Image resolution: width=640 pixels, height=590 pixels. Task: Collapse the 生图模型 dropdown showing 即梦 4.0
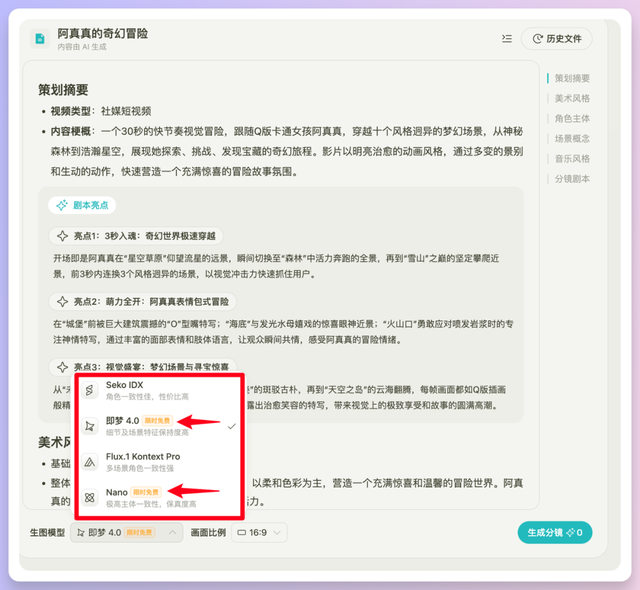tap(127, 532)
